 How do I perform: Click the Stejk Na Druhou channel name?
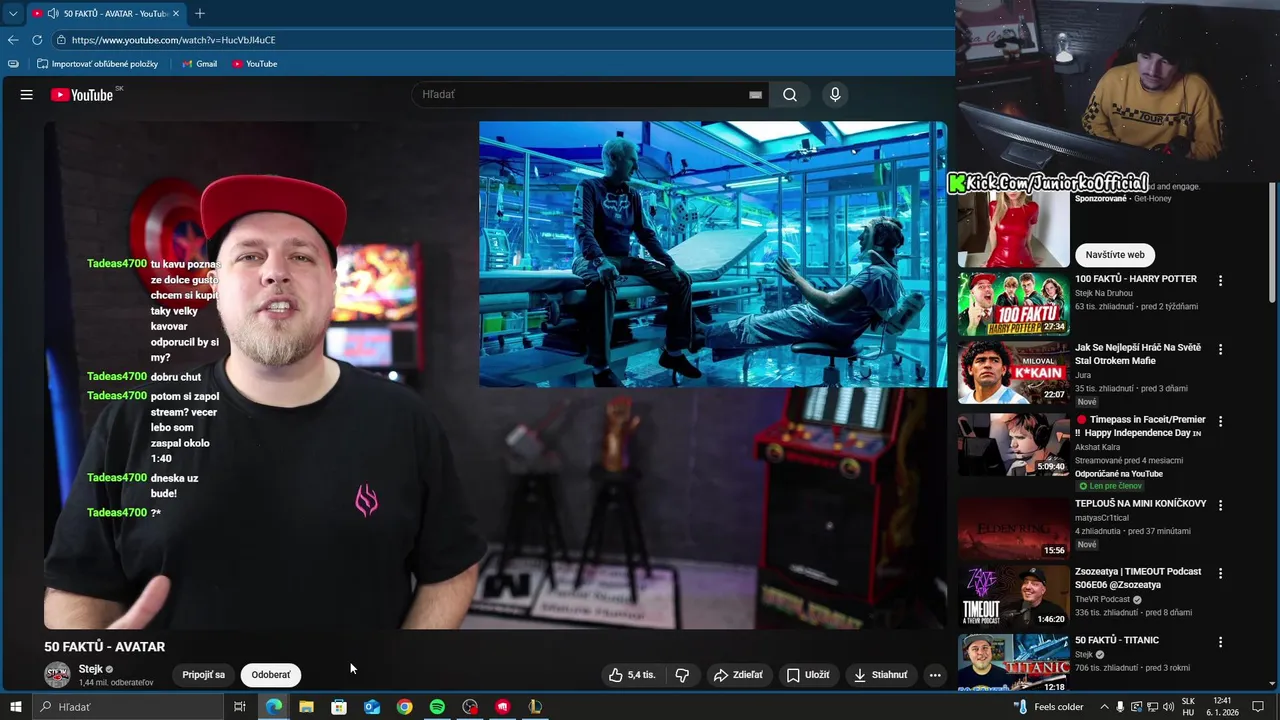tap(1104, 293)
